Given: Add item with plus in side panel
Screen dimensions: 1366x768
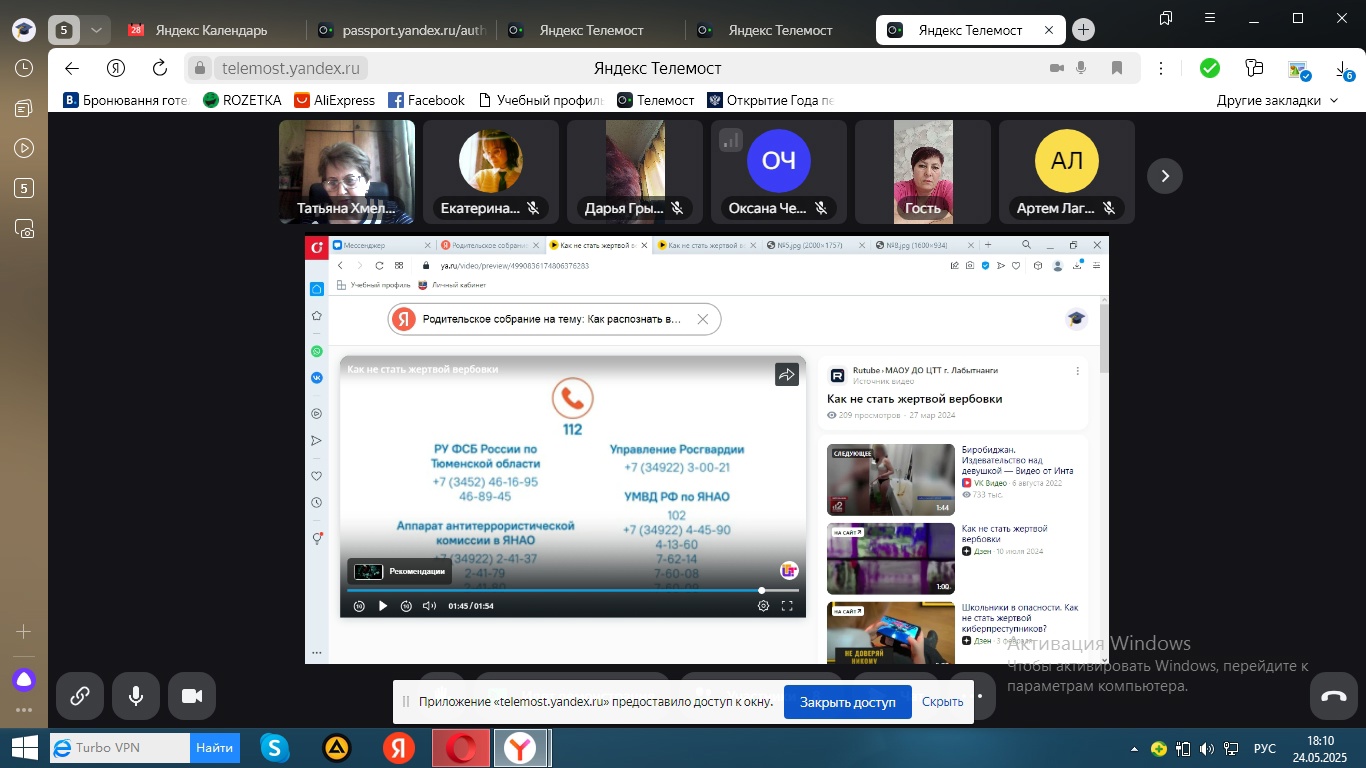Looking at the screenshot, I should (x=24, y=632).
